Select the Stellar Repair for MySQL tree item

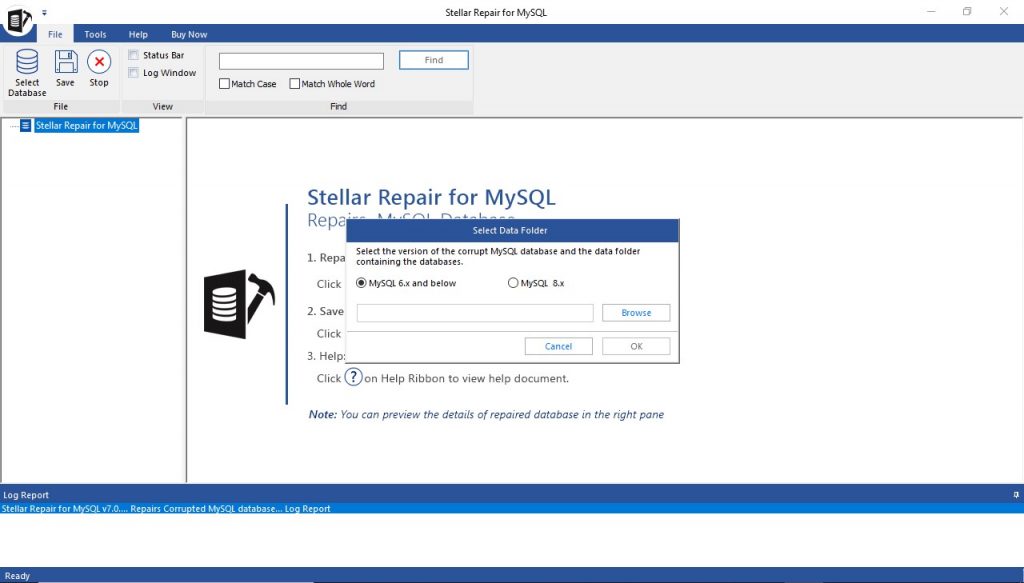click(x=87, y=125)
